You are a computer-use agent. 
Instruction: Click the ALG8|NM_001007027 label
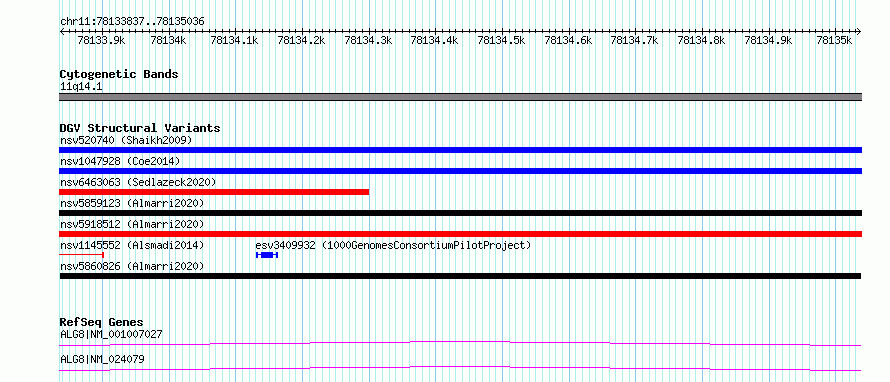tap(111, 334)
